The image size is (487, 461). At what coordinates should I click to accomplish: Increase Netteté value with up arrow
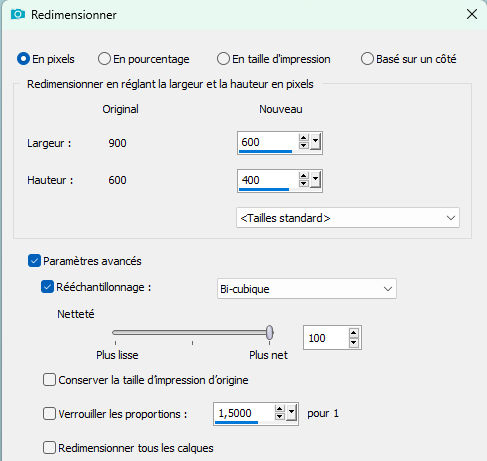(x=353, y=333)
